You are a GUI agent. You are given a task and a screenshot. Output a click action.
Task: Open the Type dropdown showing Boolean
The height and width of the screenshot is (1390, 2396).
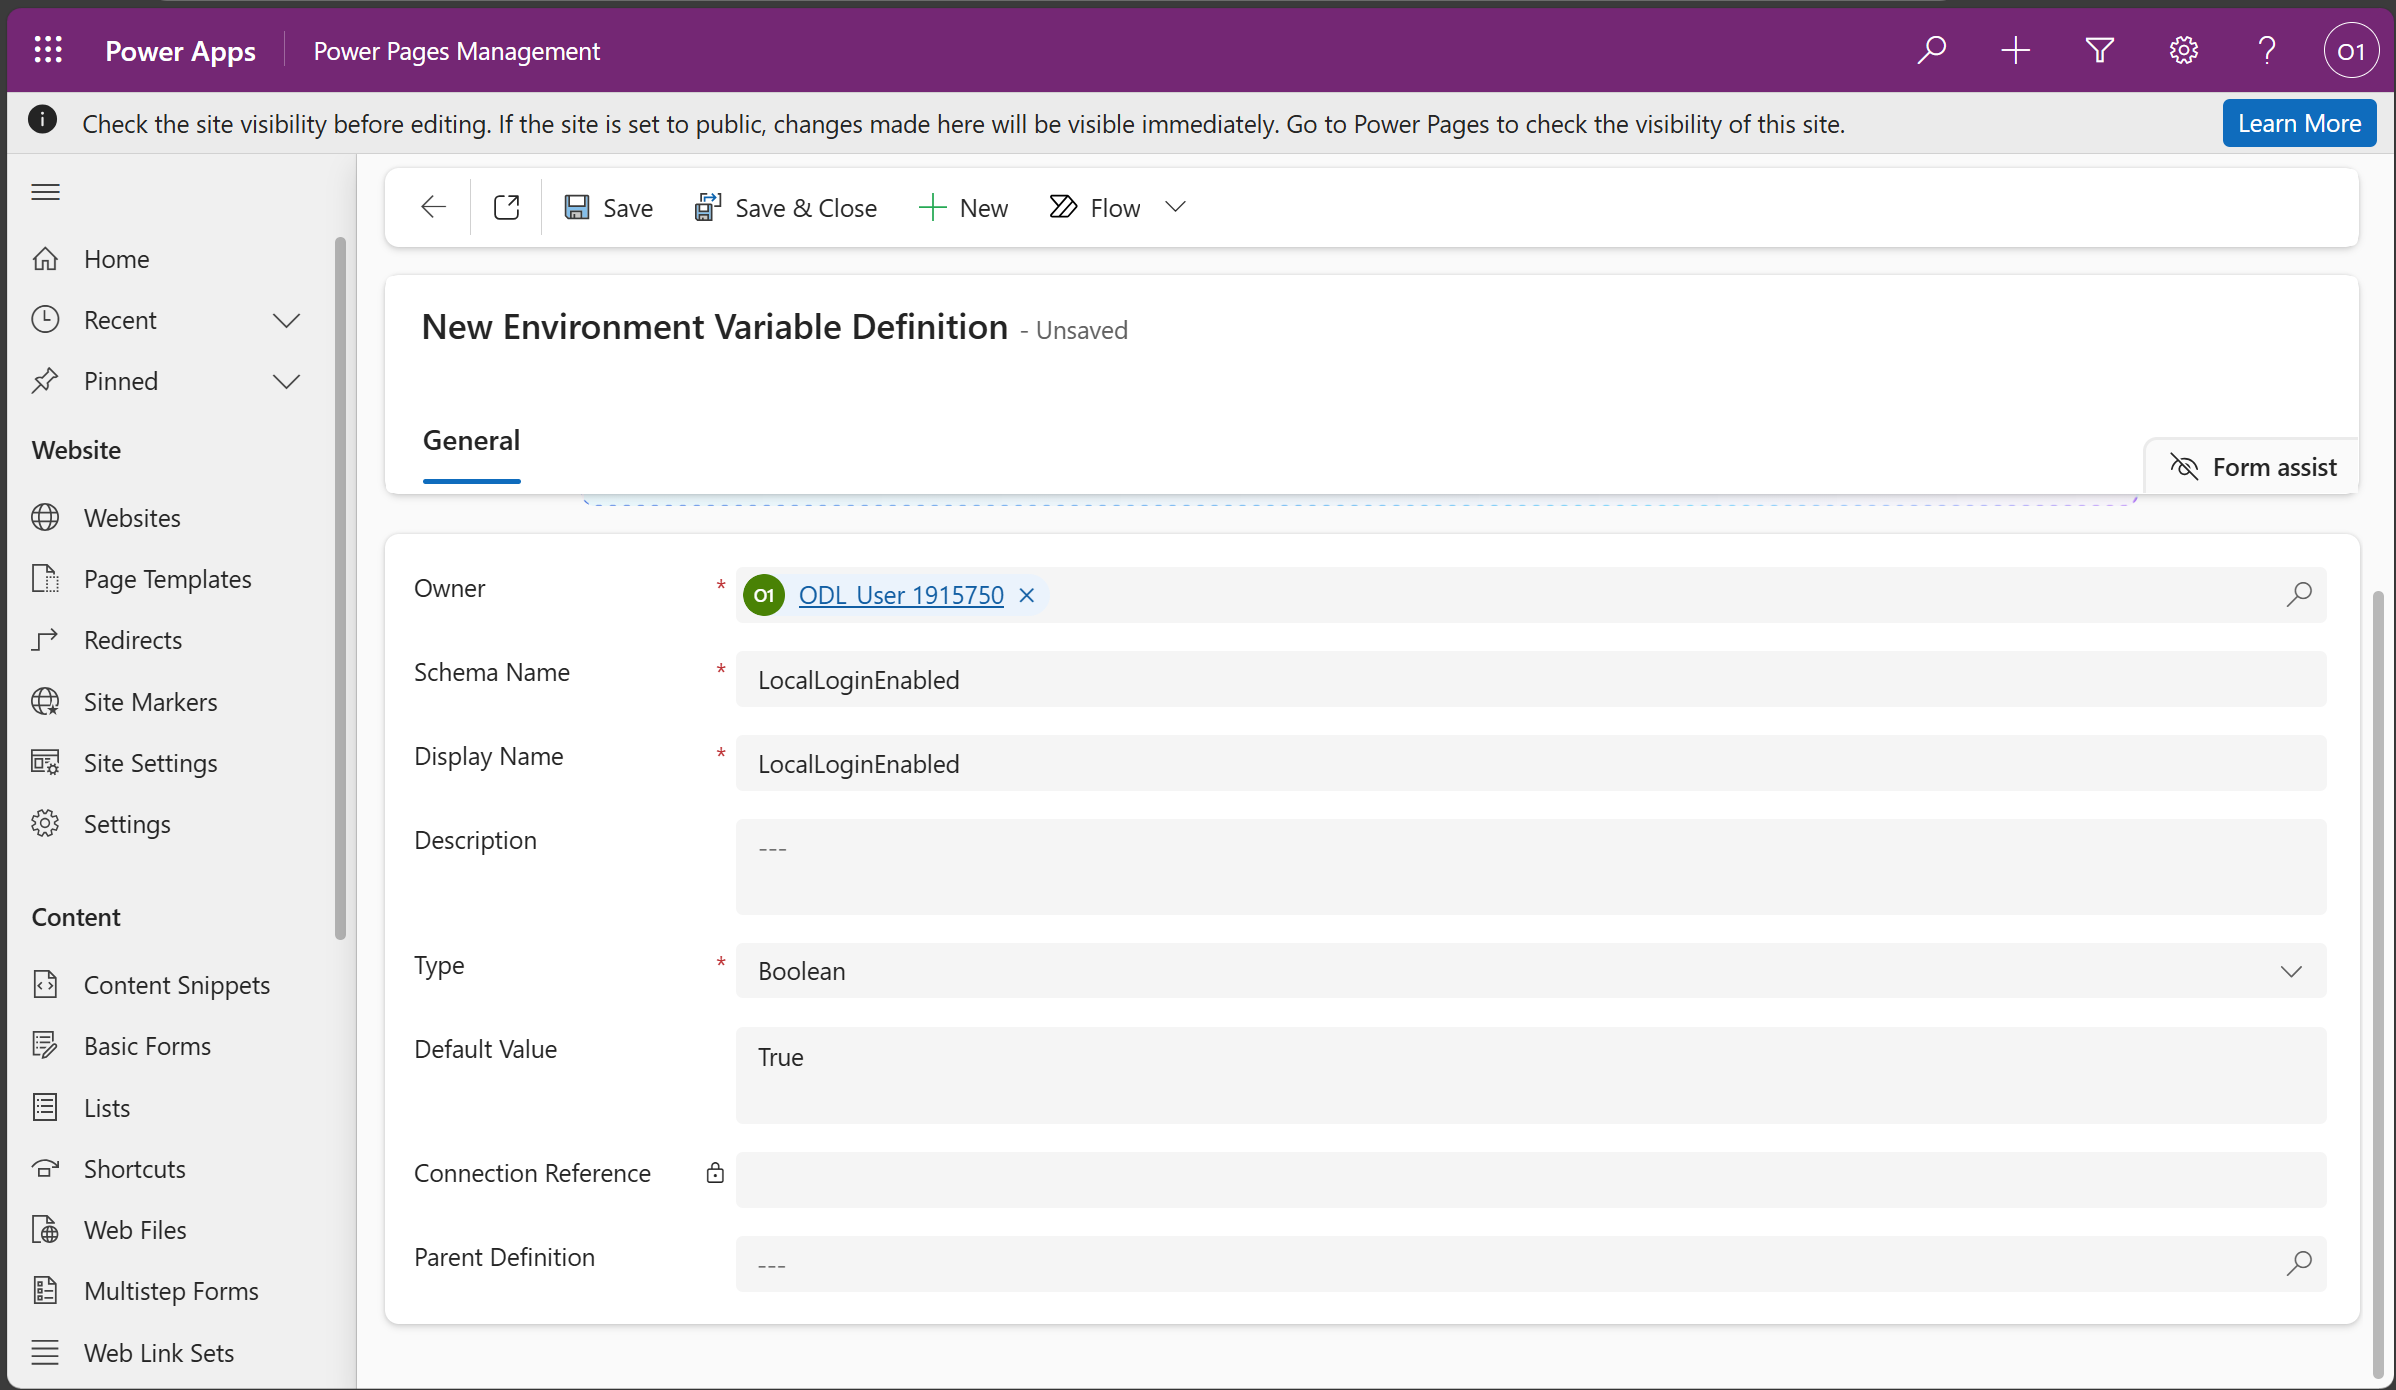(x=2290, y=970)
